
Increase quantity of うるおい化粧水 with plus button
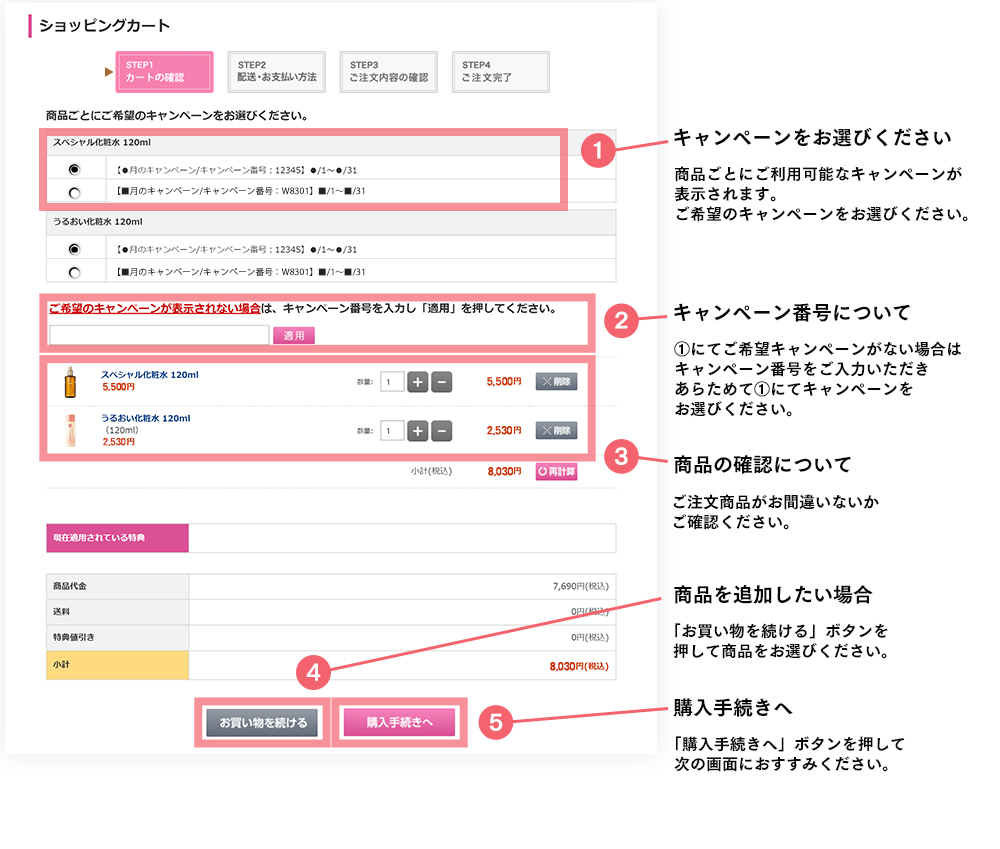(418, 431)
